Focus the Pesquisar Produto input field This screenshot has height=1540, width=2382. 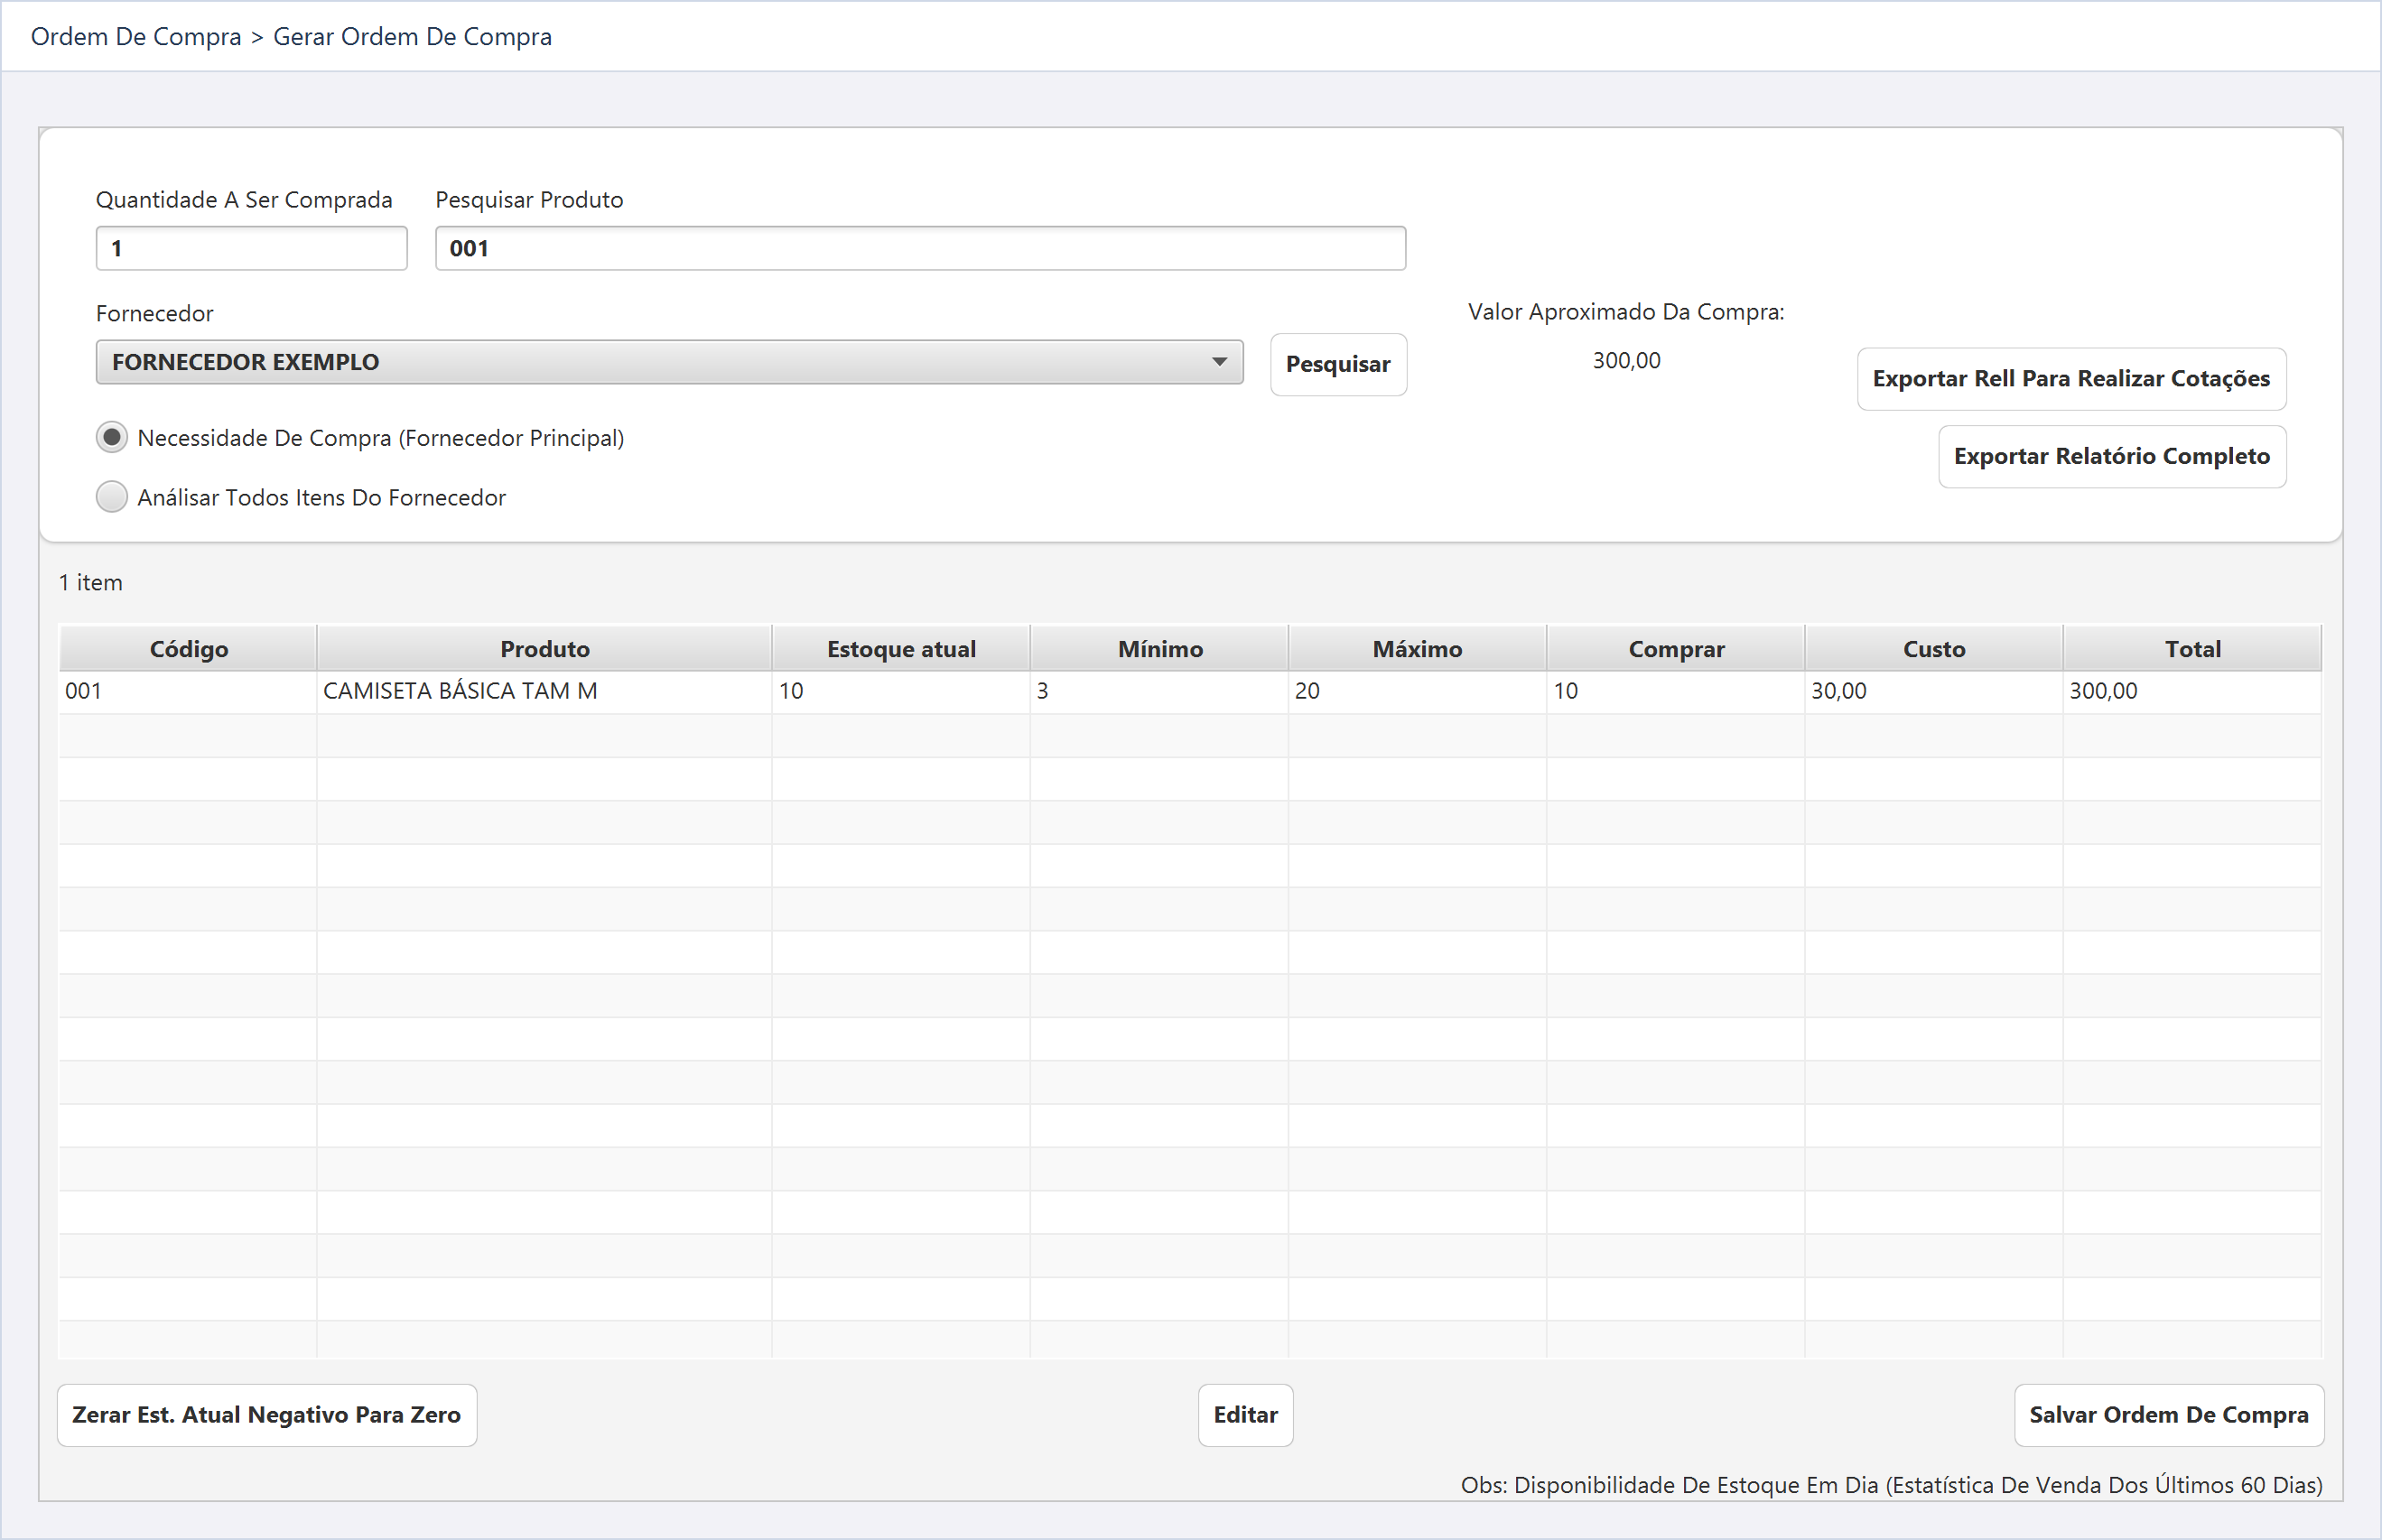point(920,248)
